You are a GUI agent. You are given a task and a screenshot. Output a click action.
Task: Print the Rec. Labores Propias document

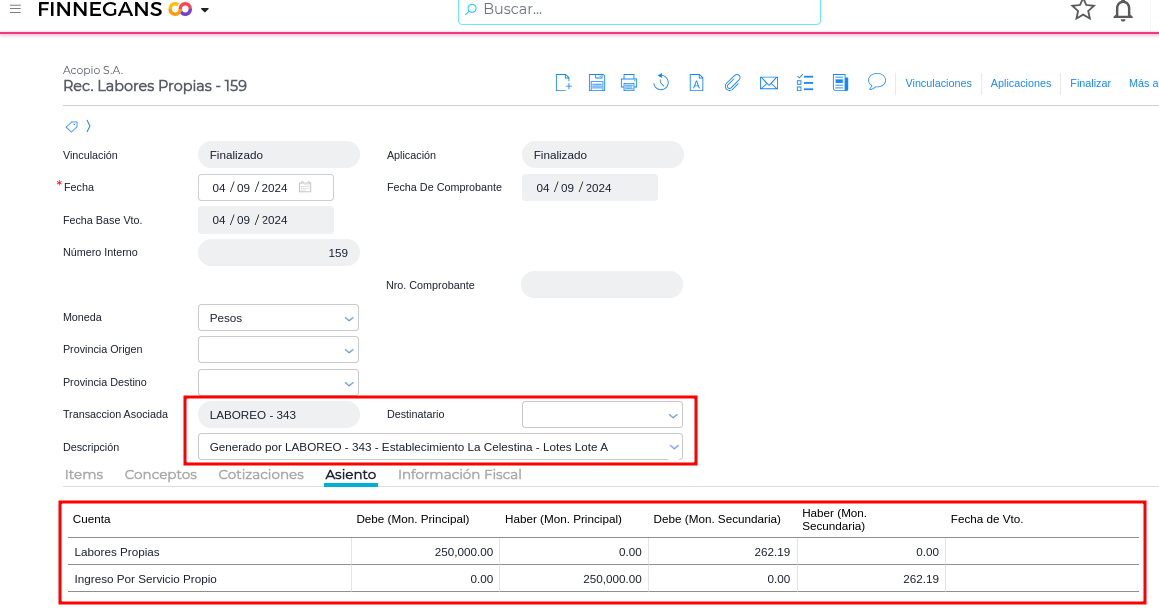pyautogui.click(x=629, y=83)
